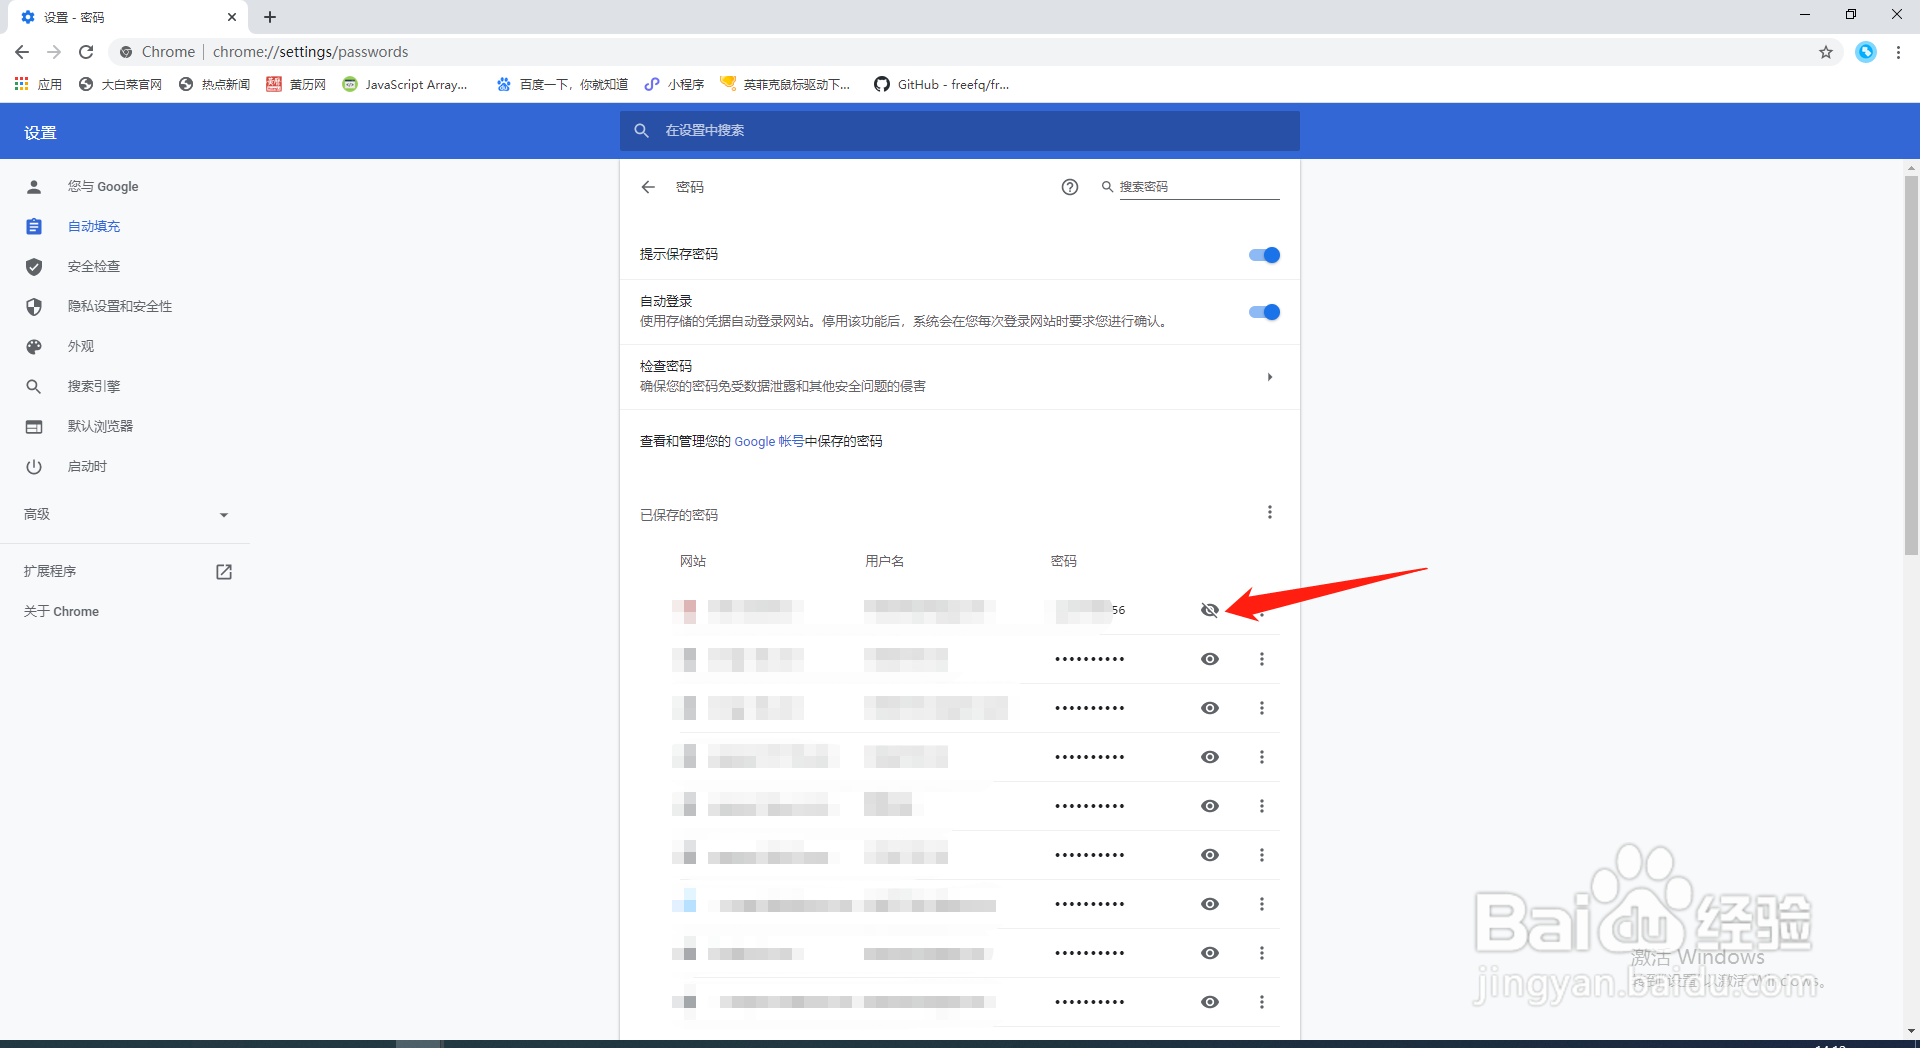Open the 黄历网 bookmark
The image size is (1920, 1048).
point(296,85)
